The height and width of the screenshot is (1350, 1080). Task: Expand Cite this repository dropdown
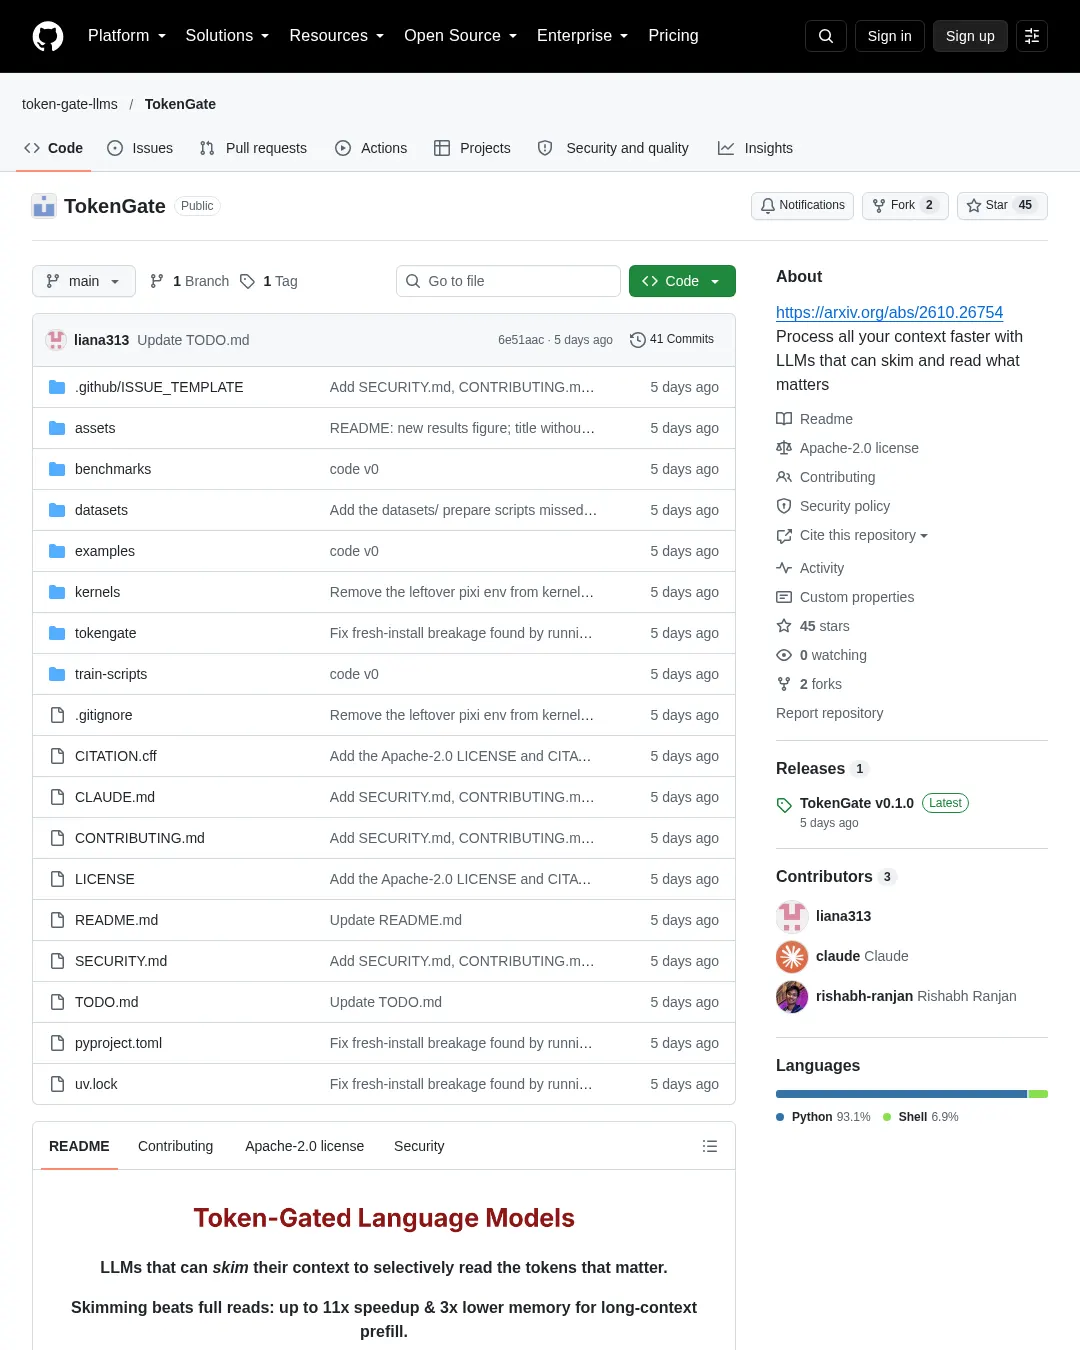pyautogui.click(x=863, y=535)
